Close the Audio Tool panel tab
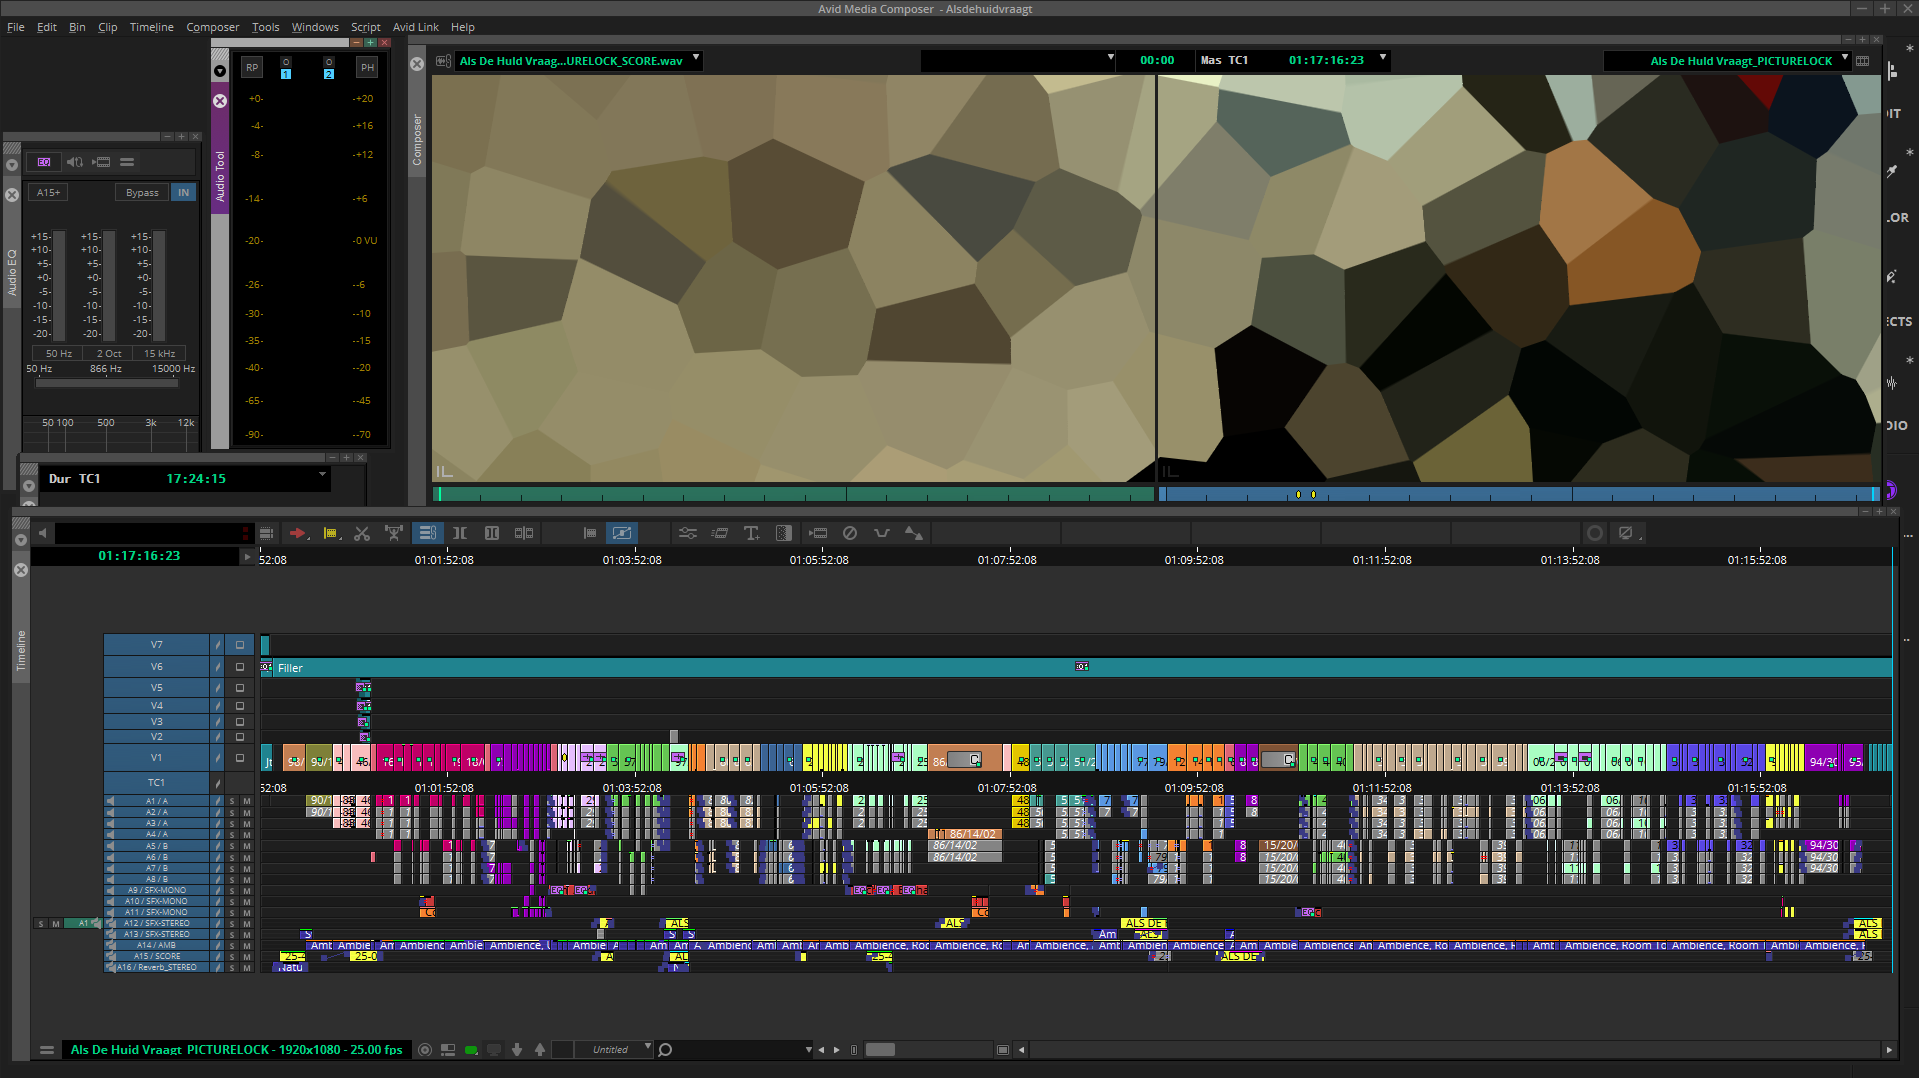The width and height of the screenshot is (1919, 1078). (220, 101)
